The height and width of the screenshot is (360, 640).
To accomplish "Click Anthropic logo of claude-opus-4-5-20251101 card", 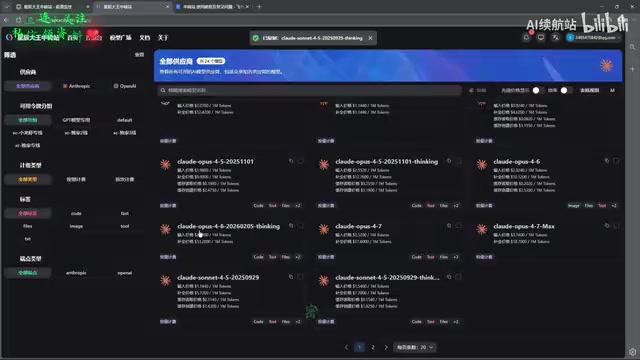I will (x=165, y=164).
